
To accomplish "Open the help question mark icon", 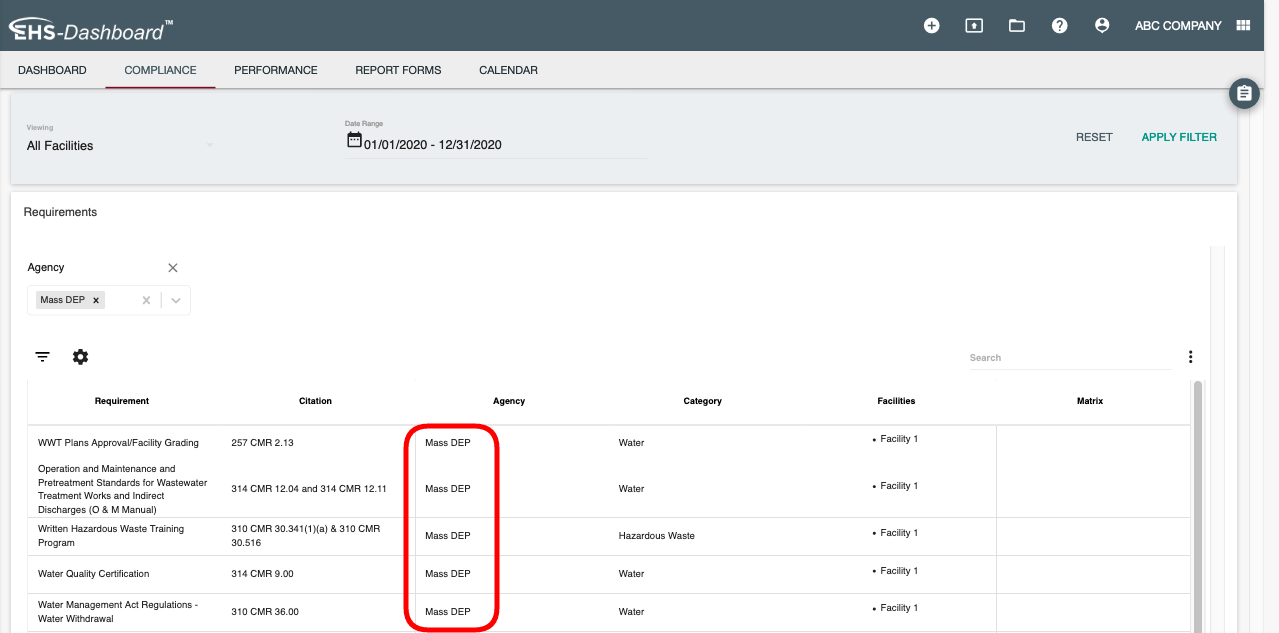I will (x=1060, y=26).
